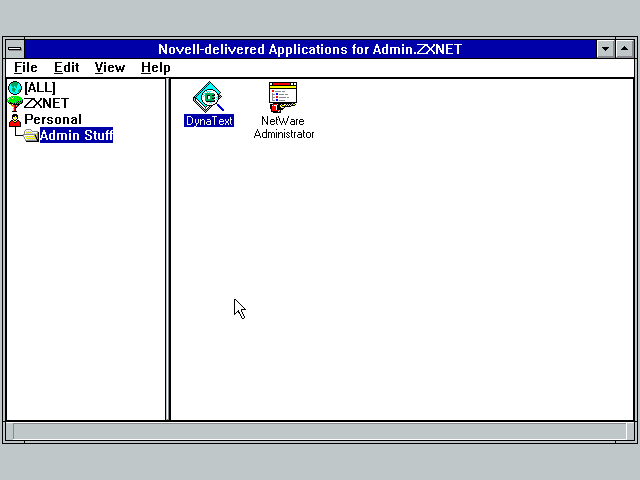Select the Personal tree entry text
This screenshot has width=640, height=480.
click(x=53, y=120)
